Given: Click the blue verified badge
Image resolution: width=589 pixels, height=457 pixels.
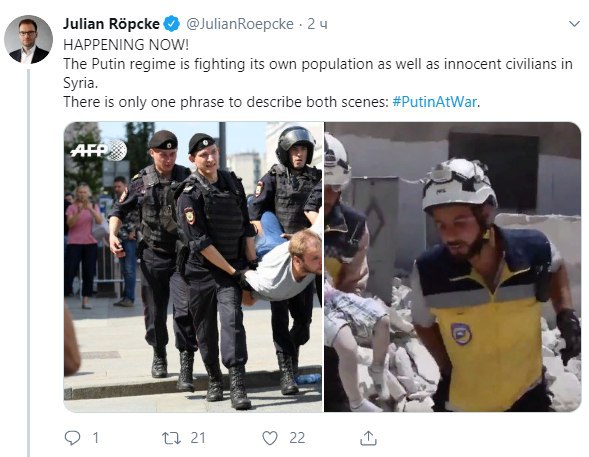Looking at the screenshot, I should 172,24.
